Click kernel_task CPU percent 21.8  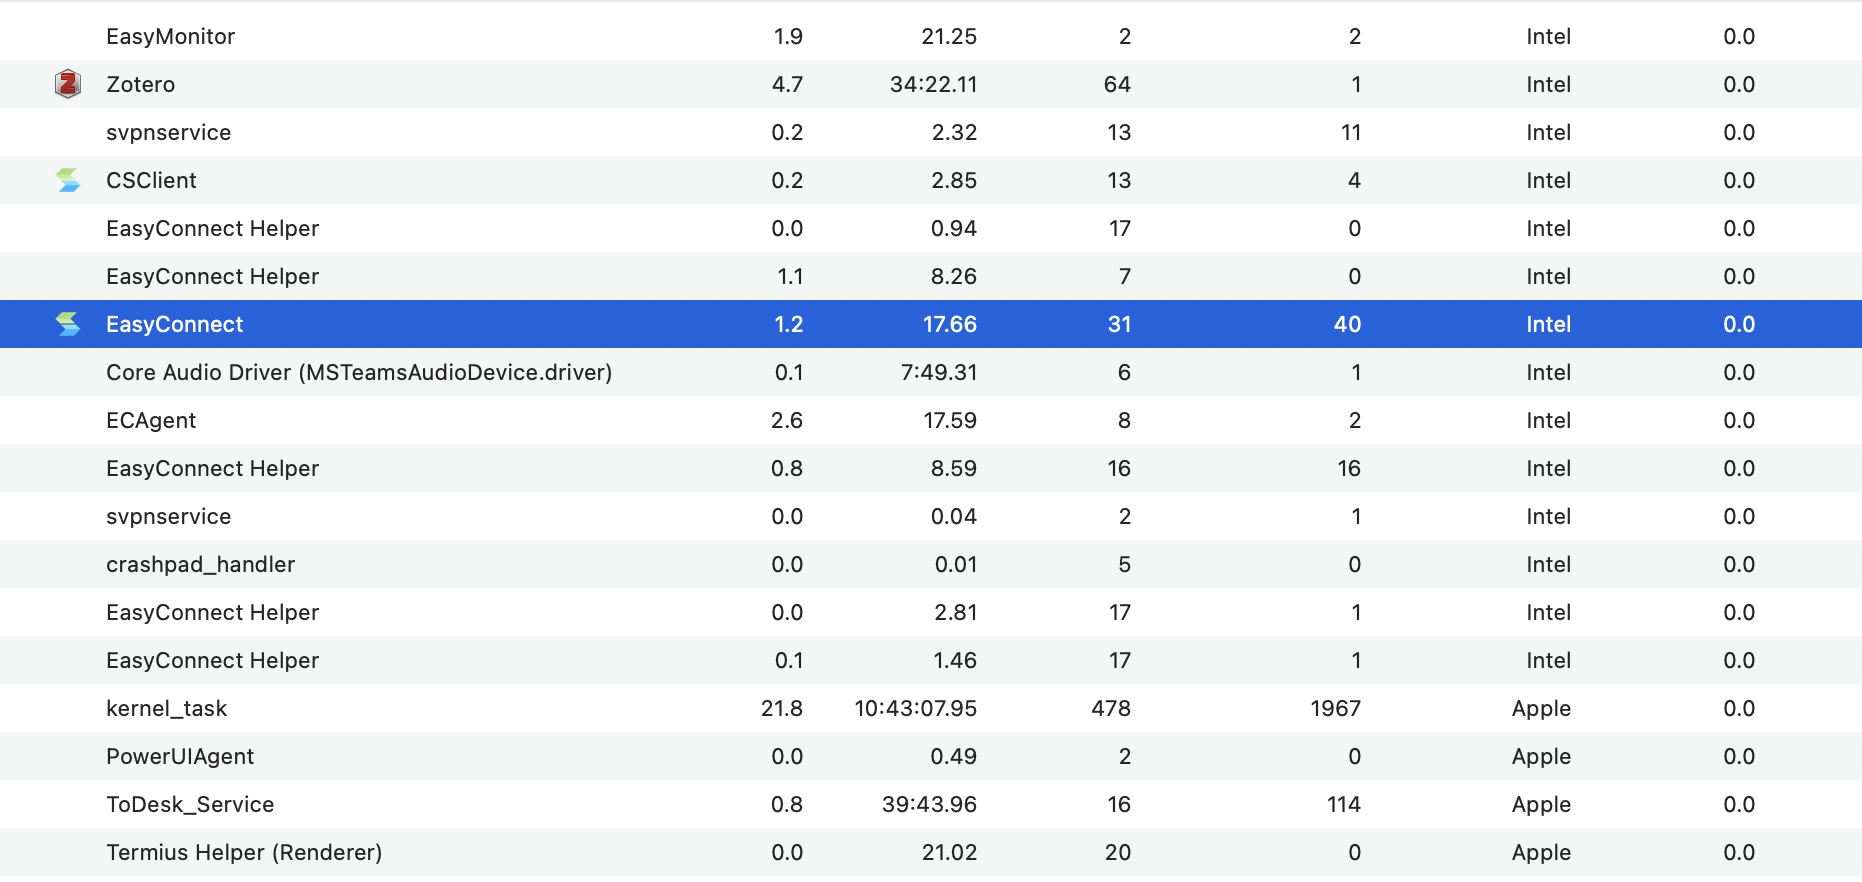tap(782, 708)
